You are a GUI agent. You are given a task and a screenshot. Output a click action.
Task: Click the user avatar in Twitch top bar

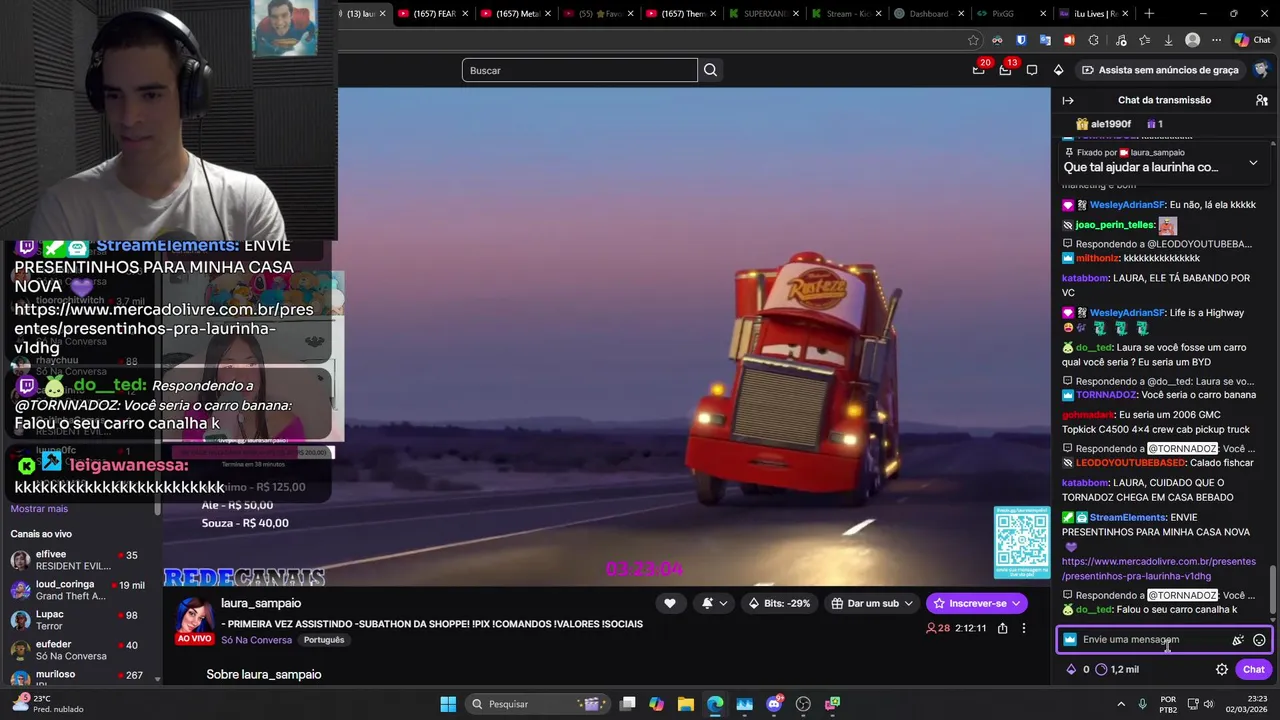coord(1261,70)
